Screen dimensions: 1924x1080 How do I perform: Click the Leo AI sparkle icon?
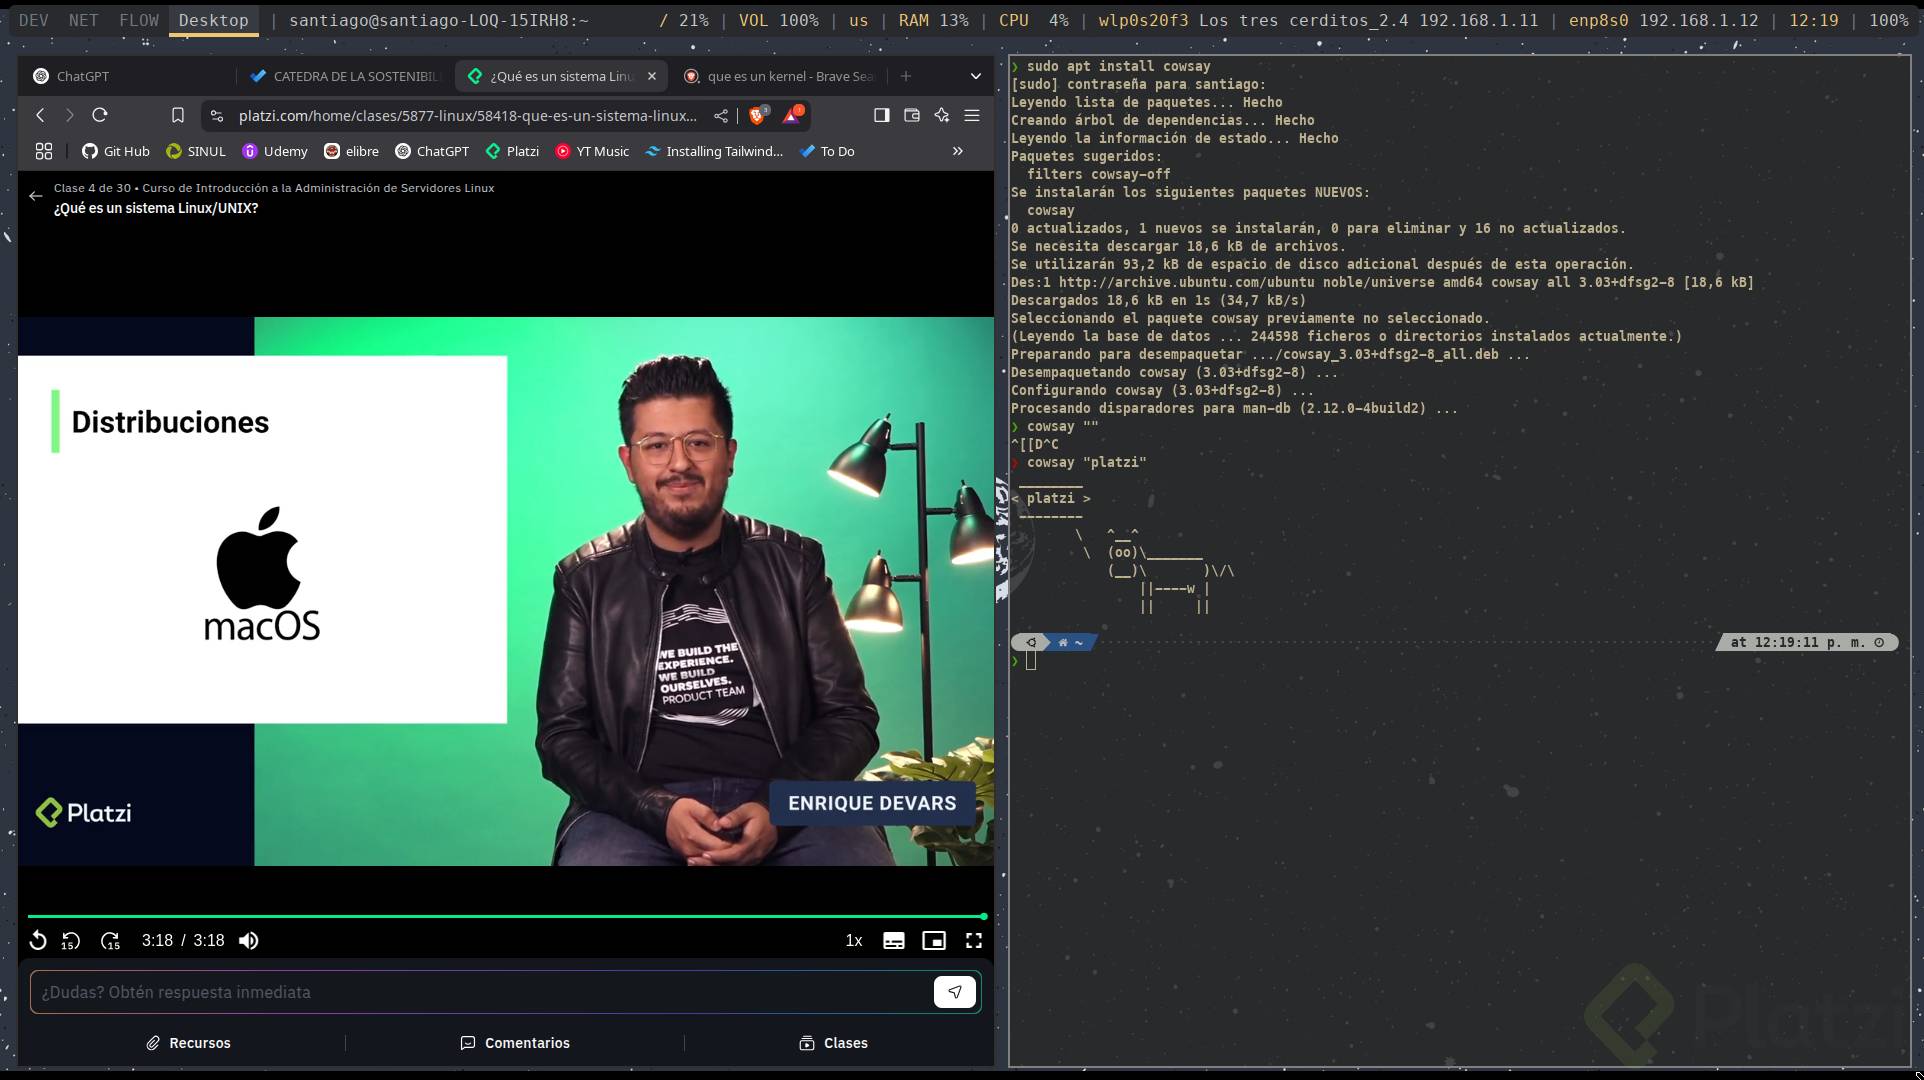point(942,116)
